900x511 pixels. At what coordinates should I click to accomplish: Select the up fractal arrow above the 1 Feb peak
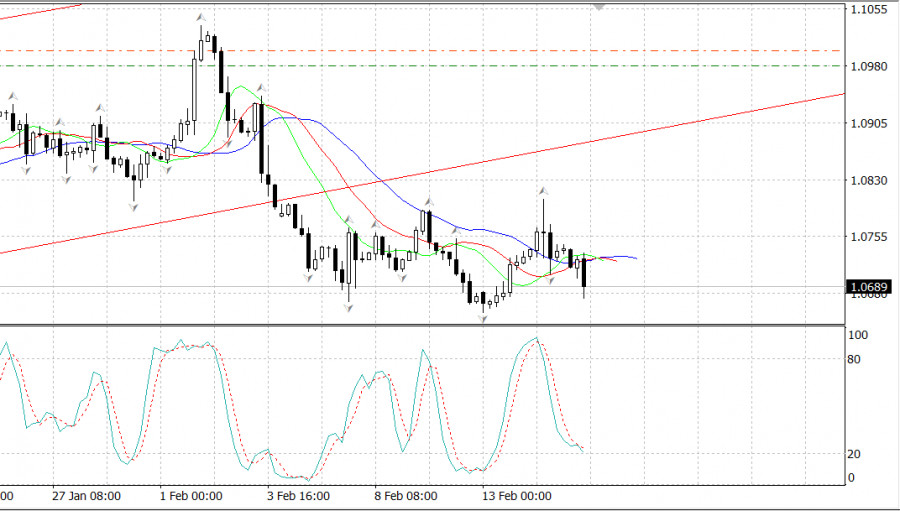pos(201,18)
